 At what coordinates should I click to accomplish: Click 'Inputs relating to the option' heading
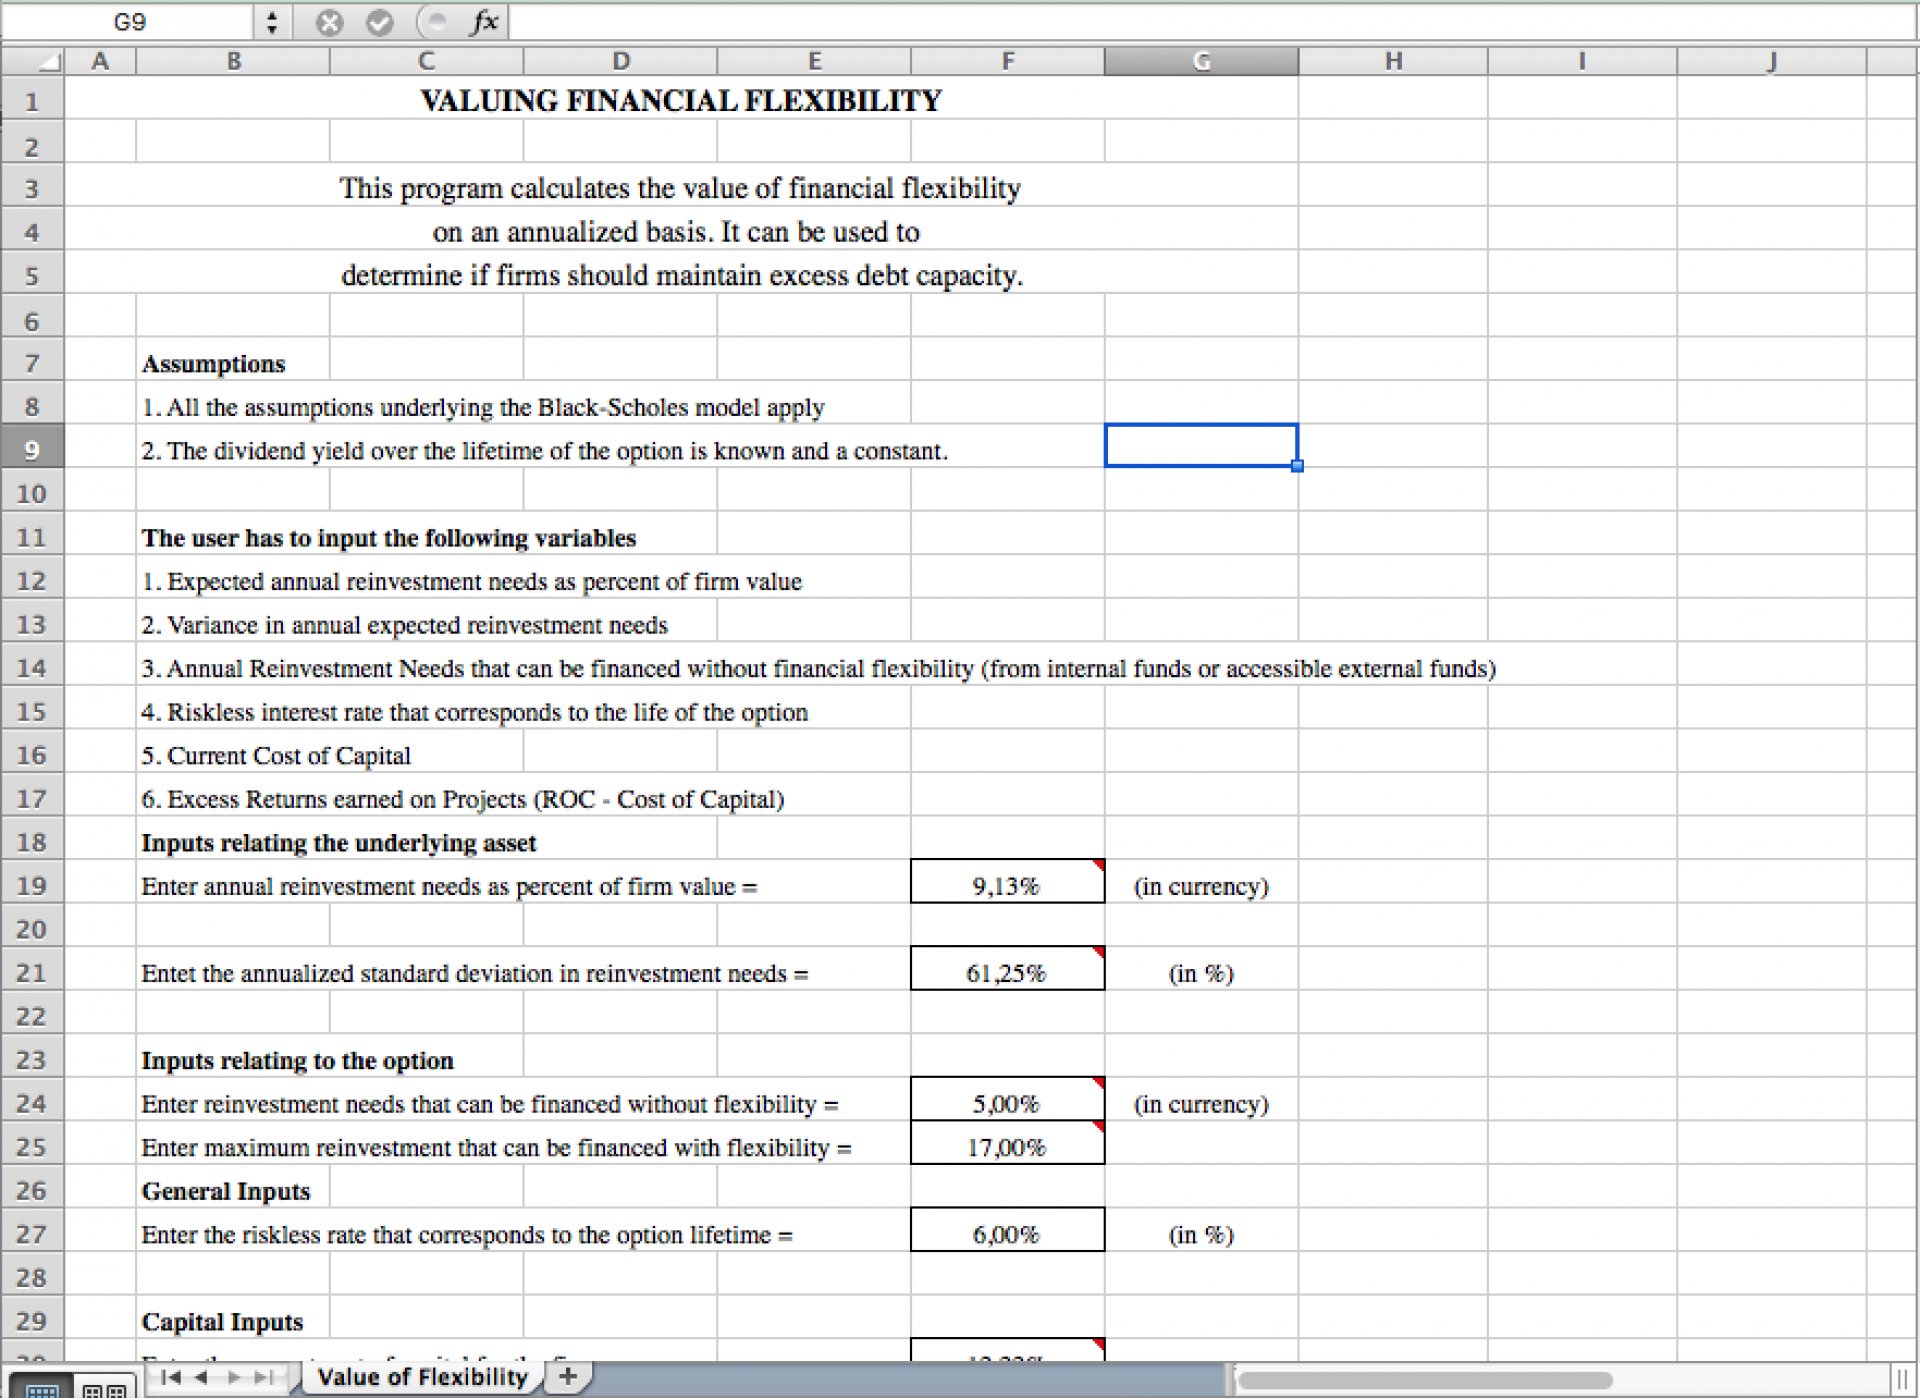297,1061
